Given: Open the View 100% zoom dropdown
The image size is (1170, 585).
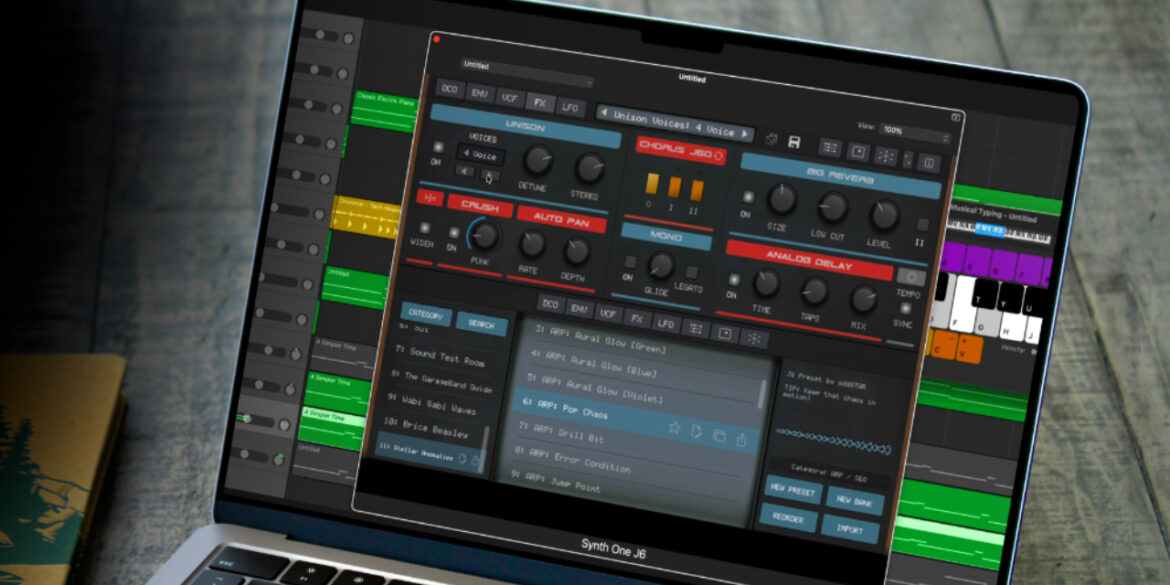Looking at the screenshot, I should (x=914, y=134).
